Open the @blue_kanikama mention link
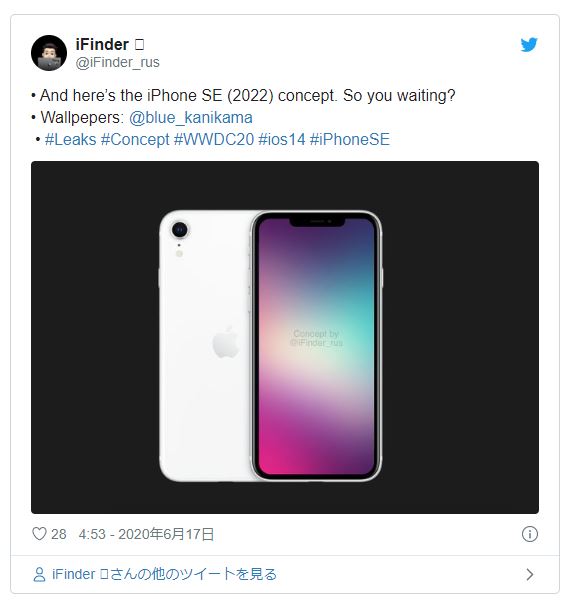 click(191, 117)
